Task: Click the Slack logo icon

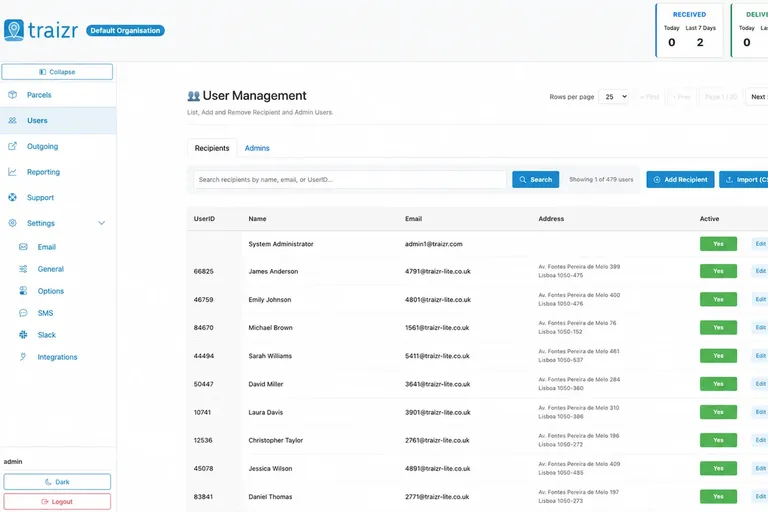Action: [x=23, y=335]
